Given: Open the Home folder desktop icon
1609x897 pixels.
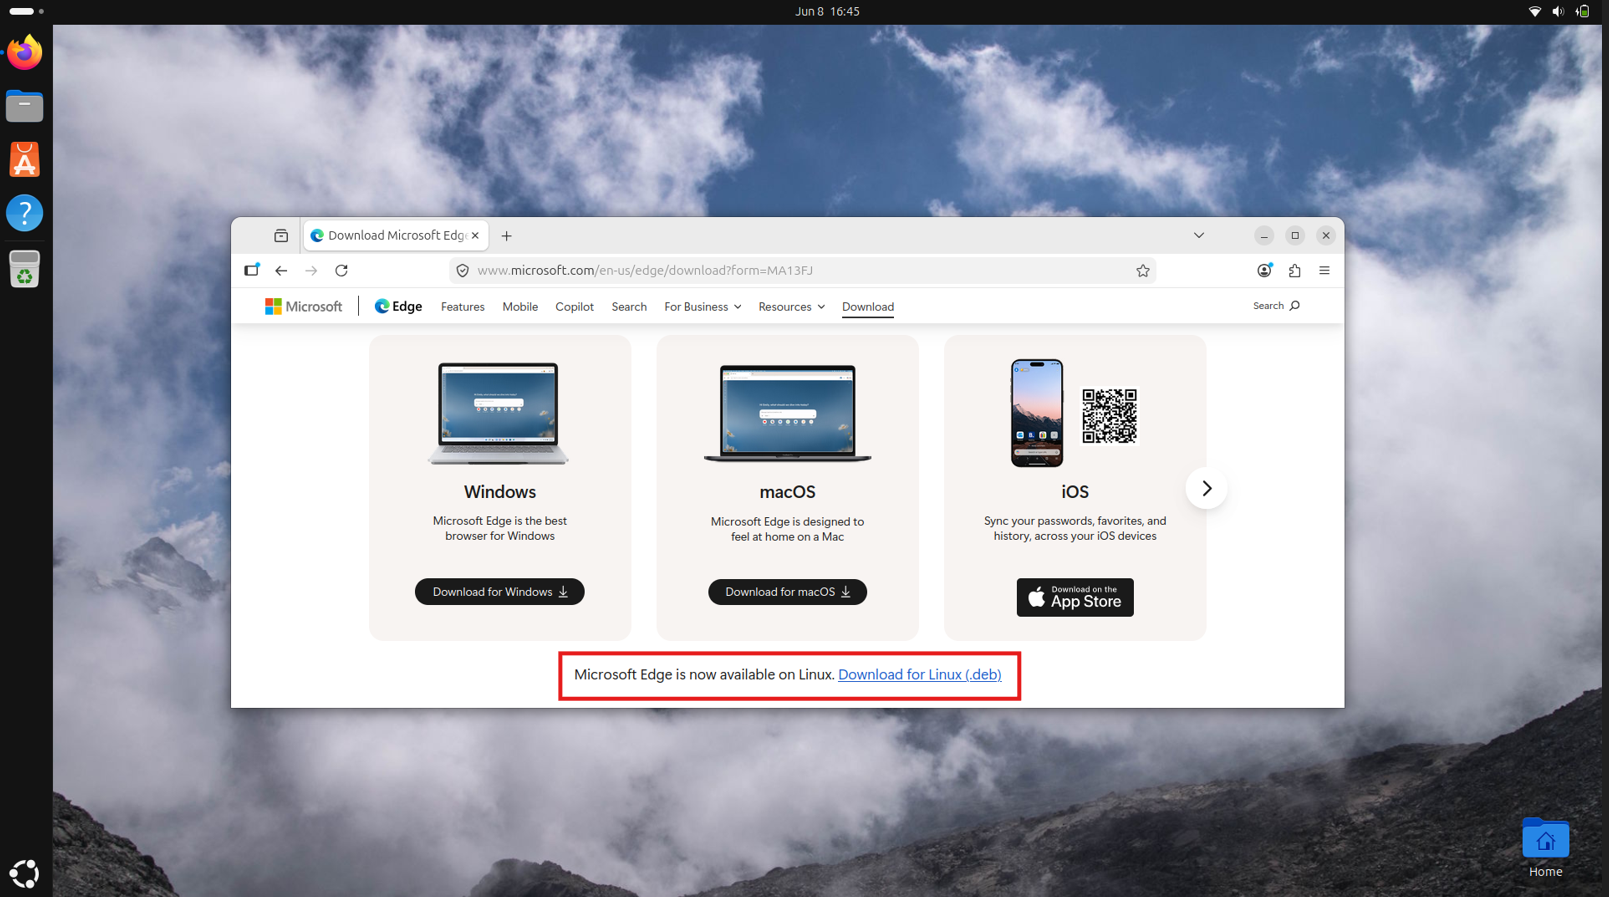Looking at the screenshot, I should click(x=1545, y=849).
